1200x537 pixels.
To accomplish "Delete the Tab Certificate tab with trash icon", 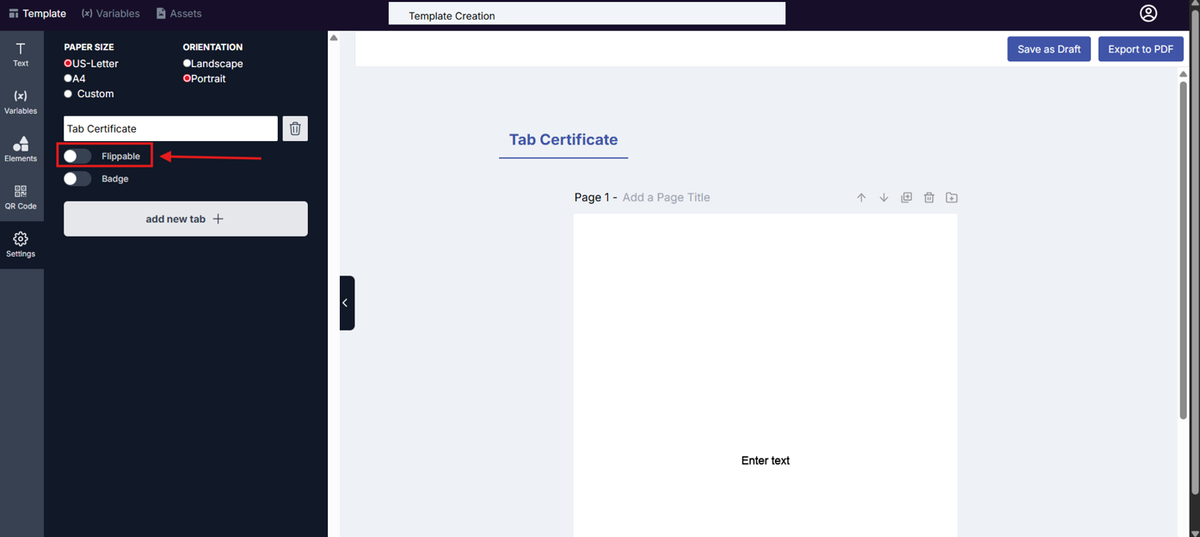I will point(295,129).
